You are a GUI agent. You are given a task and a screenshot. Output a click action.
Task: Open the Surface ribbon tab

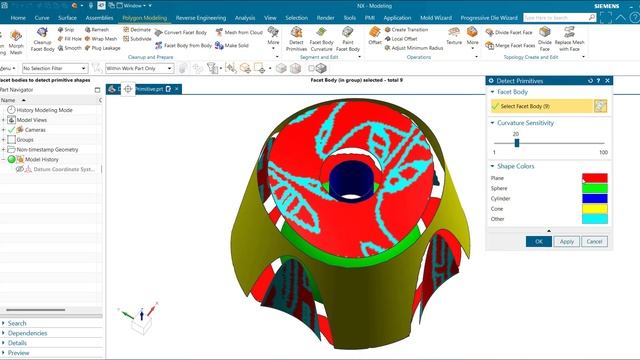[67, 18]
